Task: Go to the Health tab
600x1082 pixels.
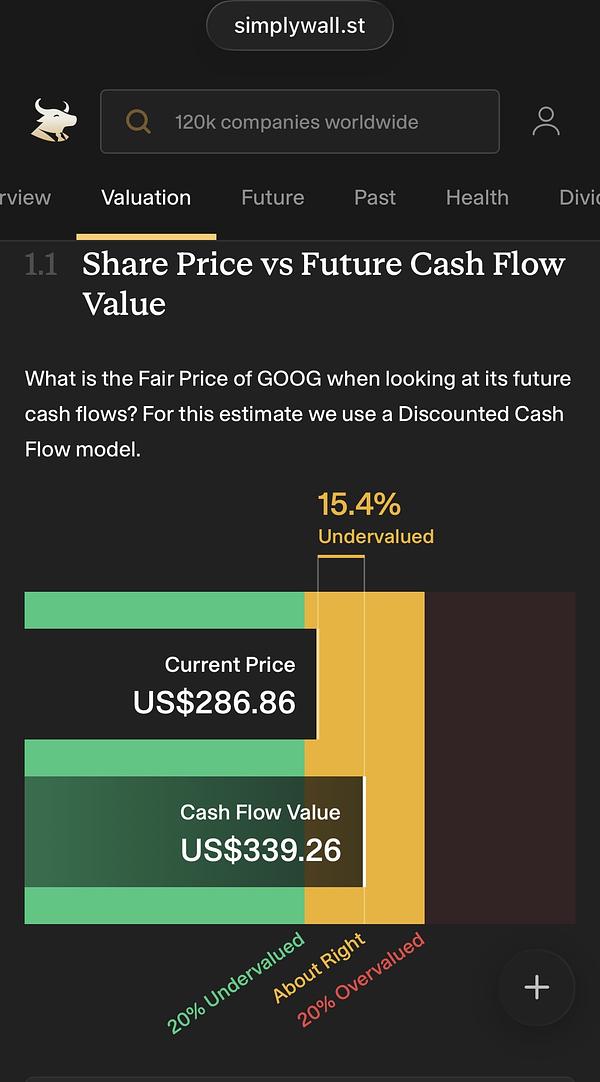Action: [477, 197]
